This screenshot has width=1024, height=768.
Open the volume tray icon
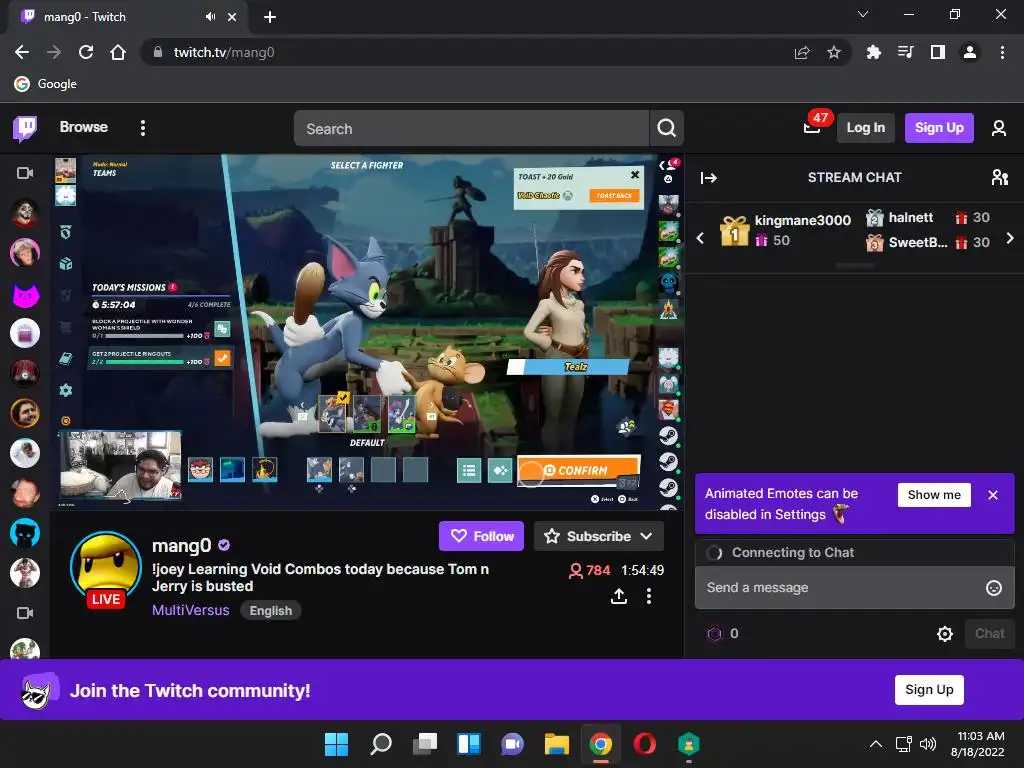pos(927,744)
